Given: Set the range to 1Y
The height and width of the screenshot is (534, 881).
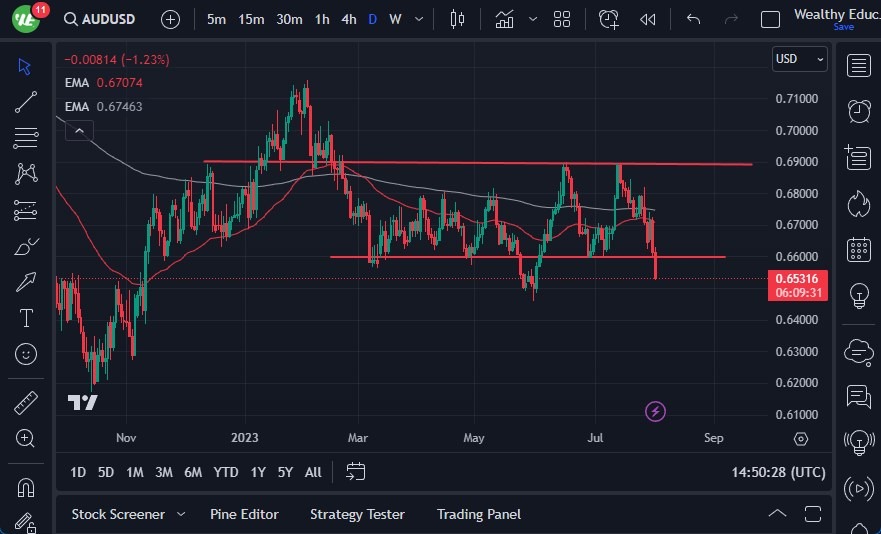Looking at the screenshot, I should (x=258, y=472).
